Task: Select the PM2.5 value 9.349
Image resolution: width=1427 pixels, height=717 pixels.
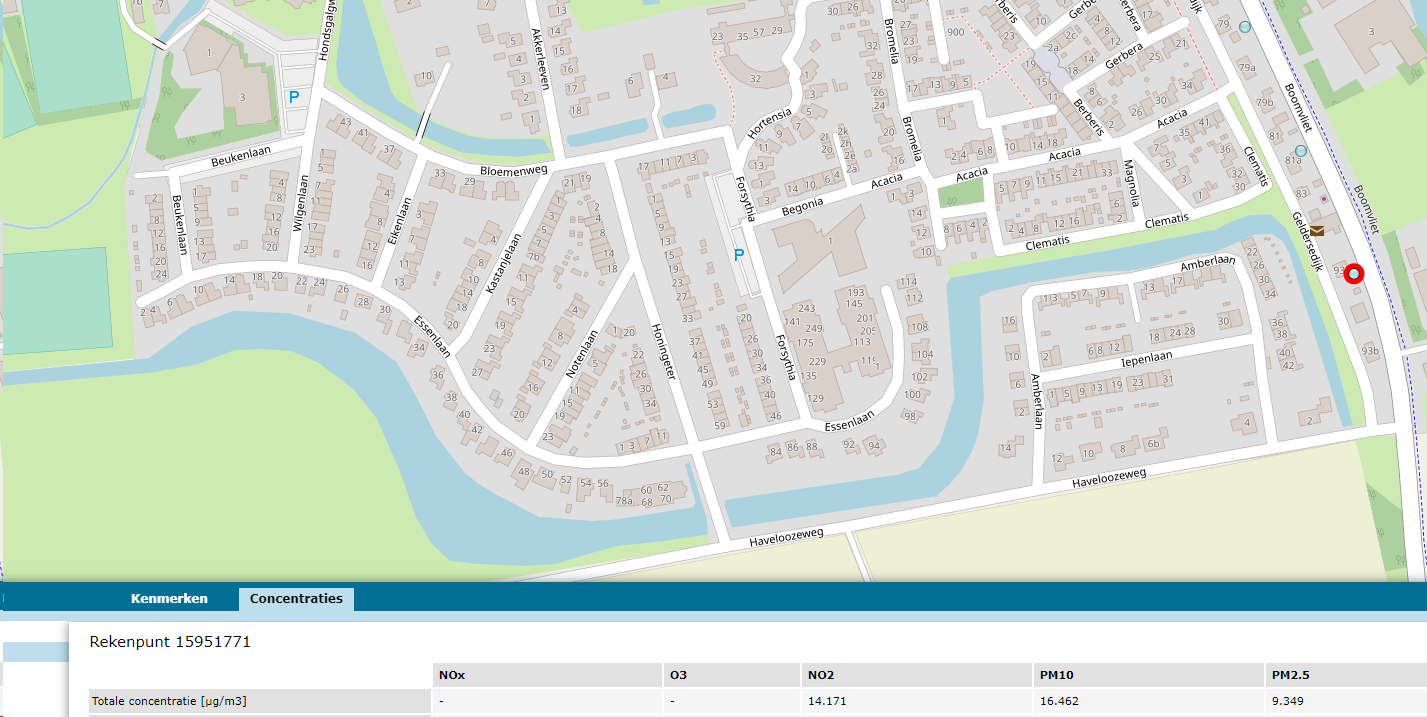Action: click(1288, 701)
